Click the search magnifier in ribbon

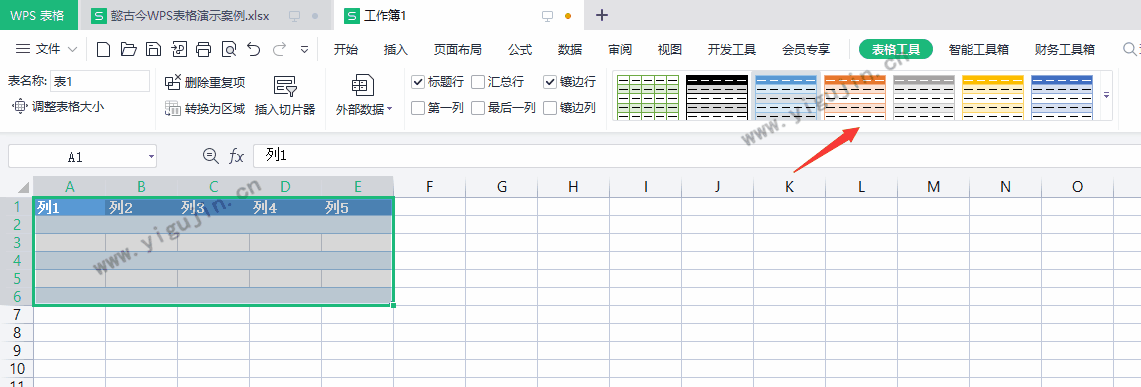click(x=1130, y=49)
